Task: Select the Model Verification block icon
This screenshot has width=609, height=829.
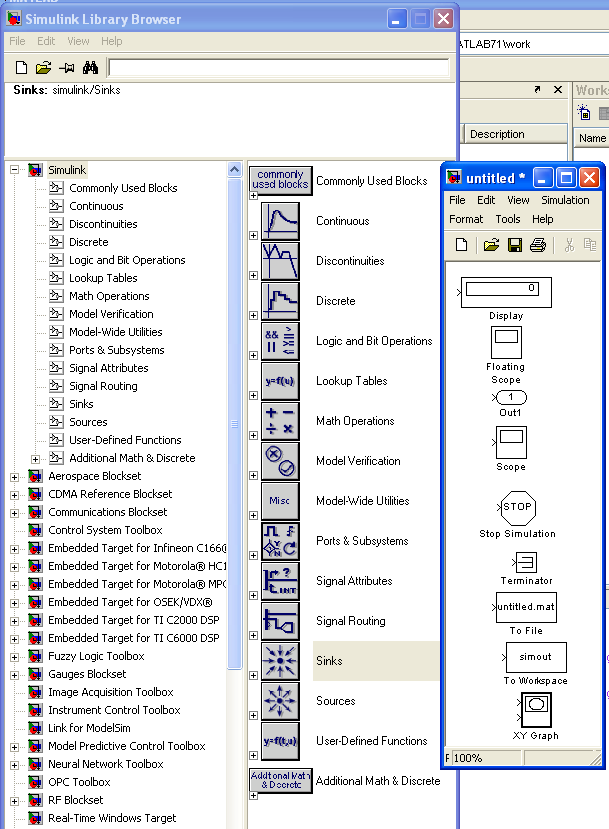Action: [x=280, y=461]
